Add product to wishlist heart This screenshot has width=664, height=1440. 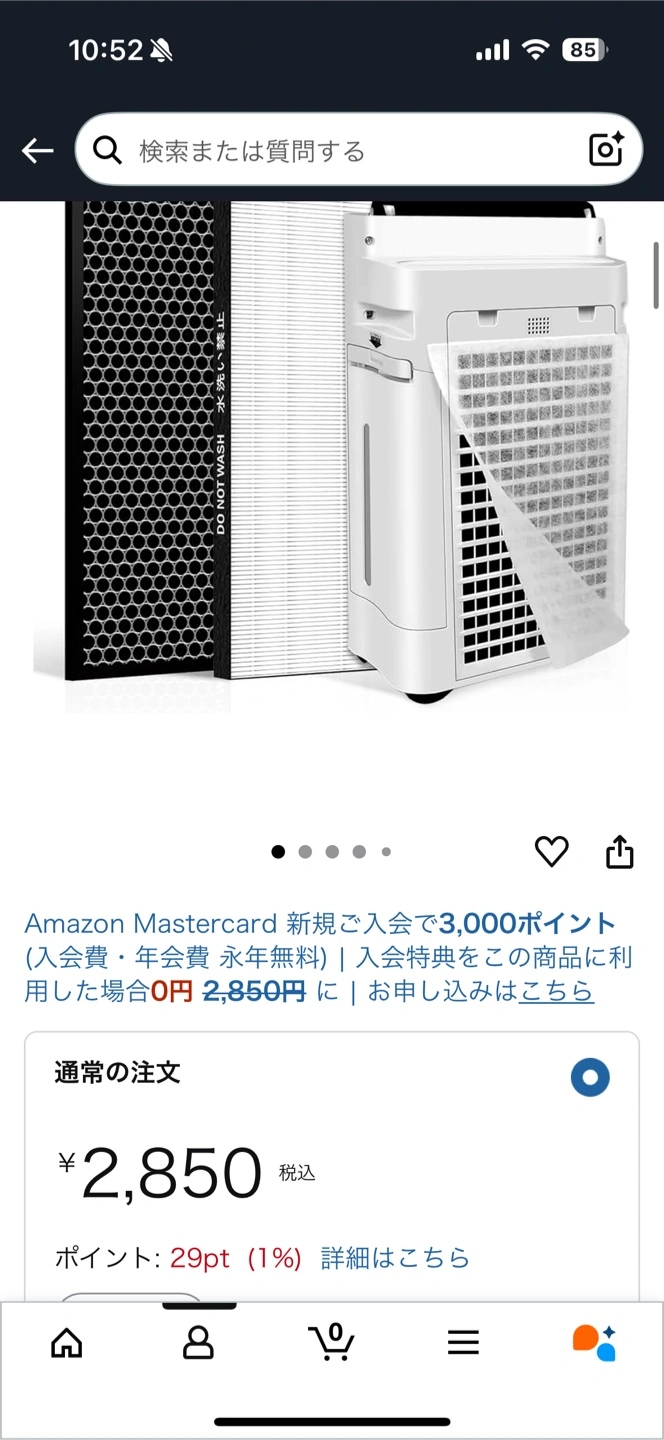(x=551, y=852)
